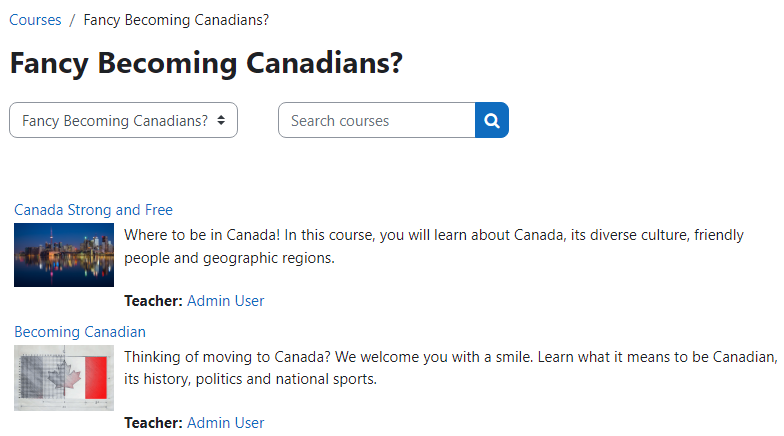Viewport: 784px width, 436px height.
Task: Click the 'Thinking of moving to Canada?' description line
Action: coord(450,357)
